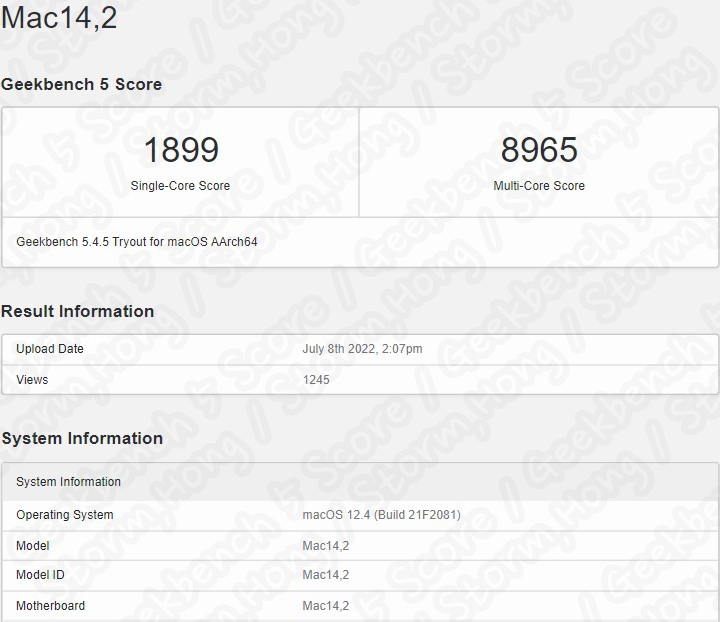Screen dimensions: 720x622
Task: Click the bold System Information section heading
Action: click(82, 438)
